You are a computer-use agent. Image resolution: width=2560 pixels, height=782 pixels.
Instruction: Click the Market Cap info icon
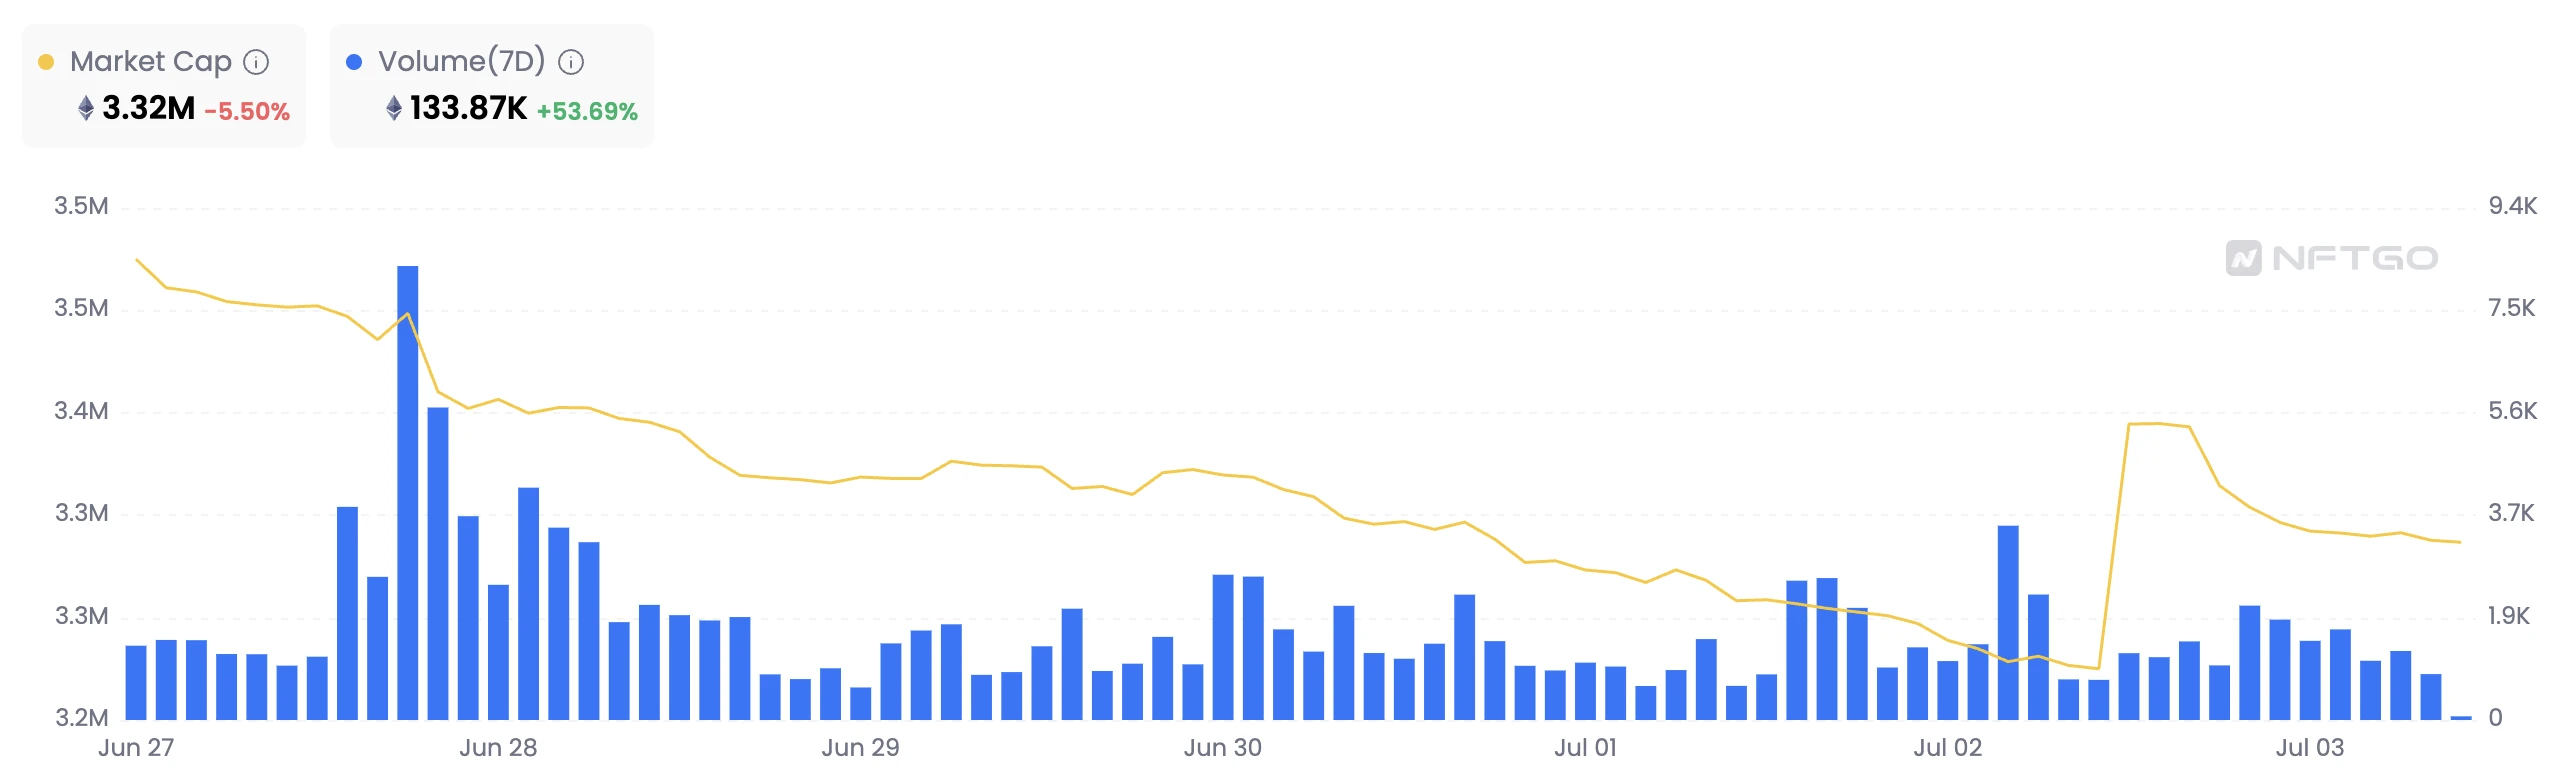(x=257, y=62)
